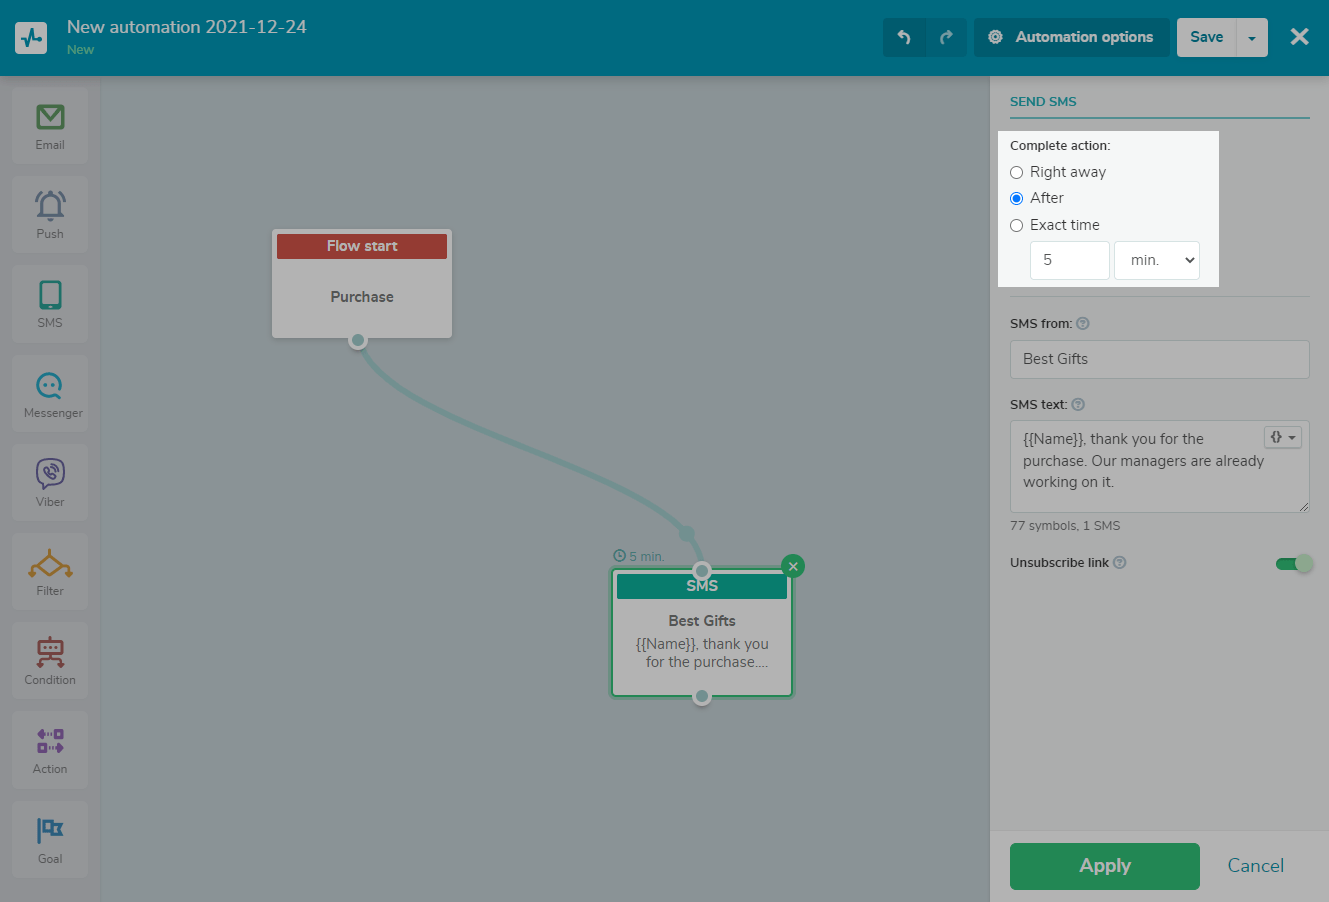Click SMS node top input connector
Viewport: 1329px width, 902px height.
point(702,571)
